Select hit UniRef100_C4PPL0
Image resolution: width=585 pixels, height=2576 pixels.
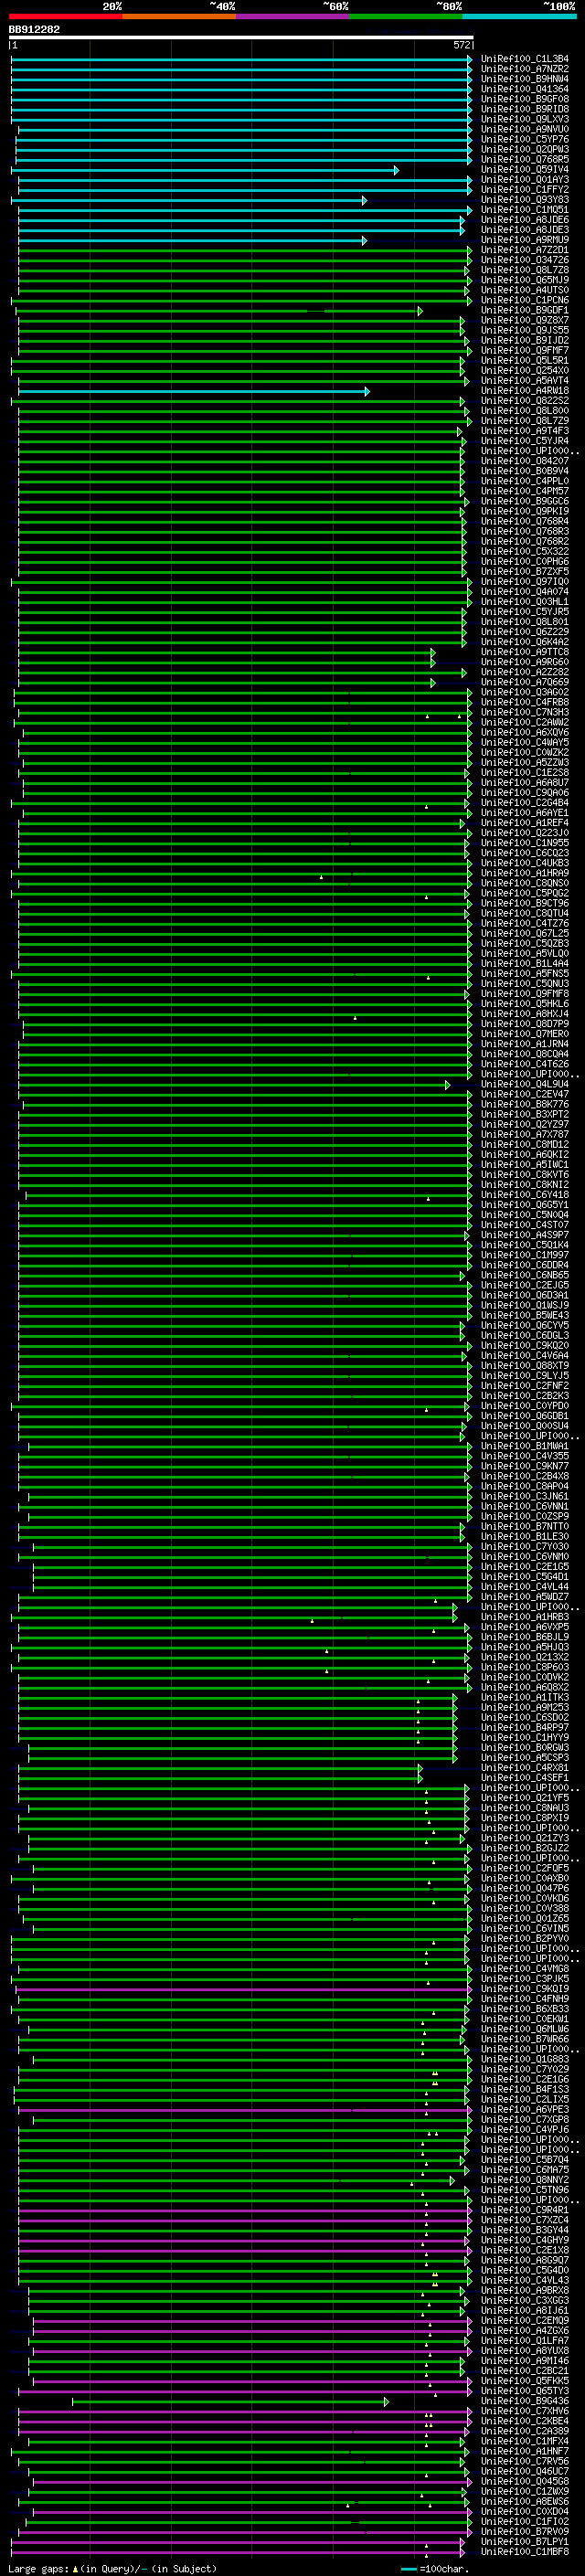pyautogui.click(x=525, y=481)
